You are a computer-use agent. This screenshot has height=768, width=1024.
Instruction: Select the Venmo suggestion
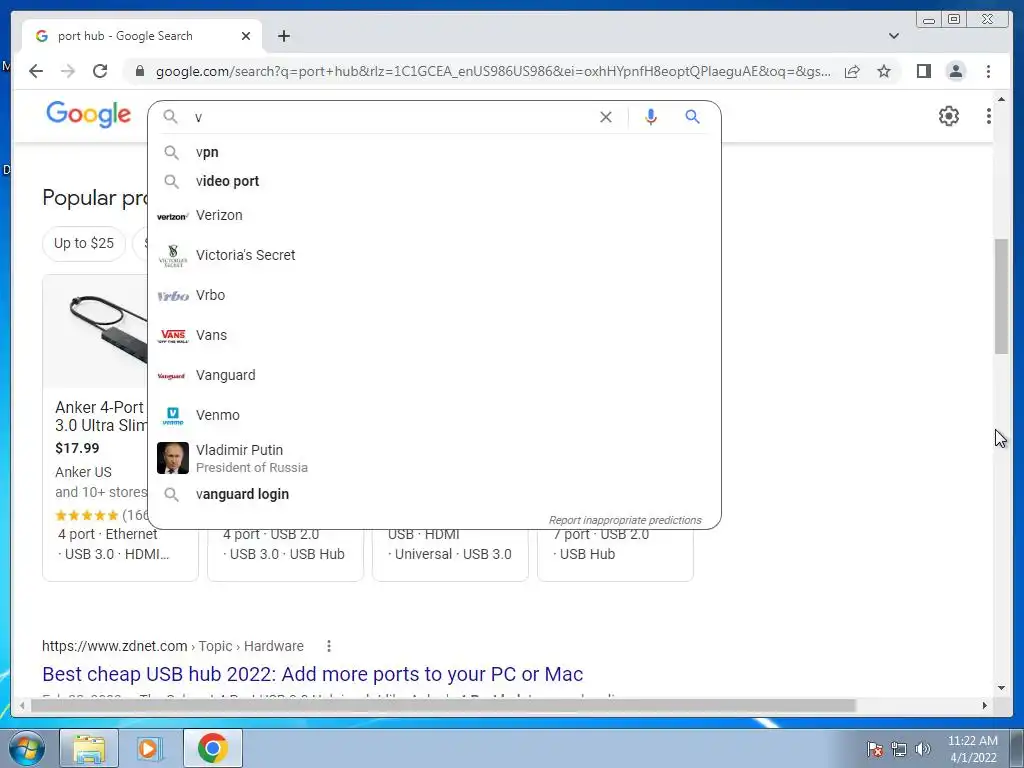click(x=434, y=415)
